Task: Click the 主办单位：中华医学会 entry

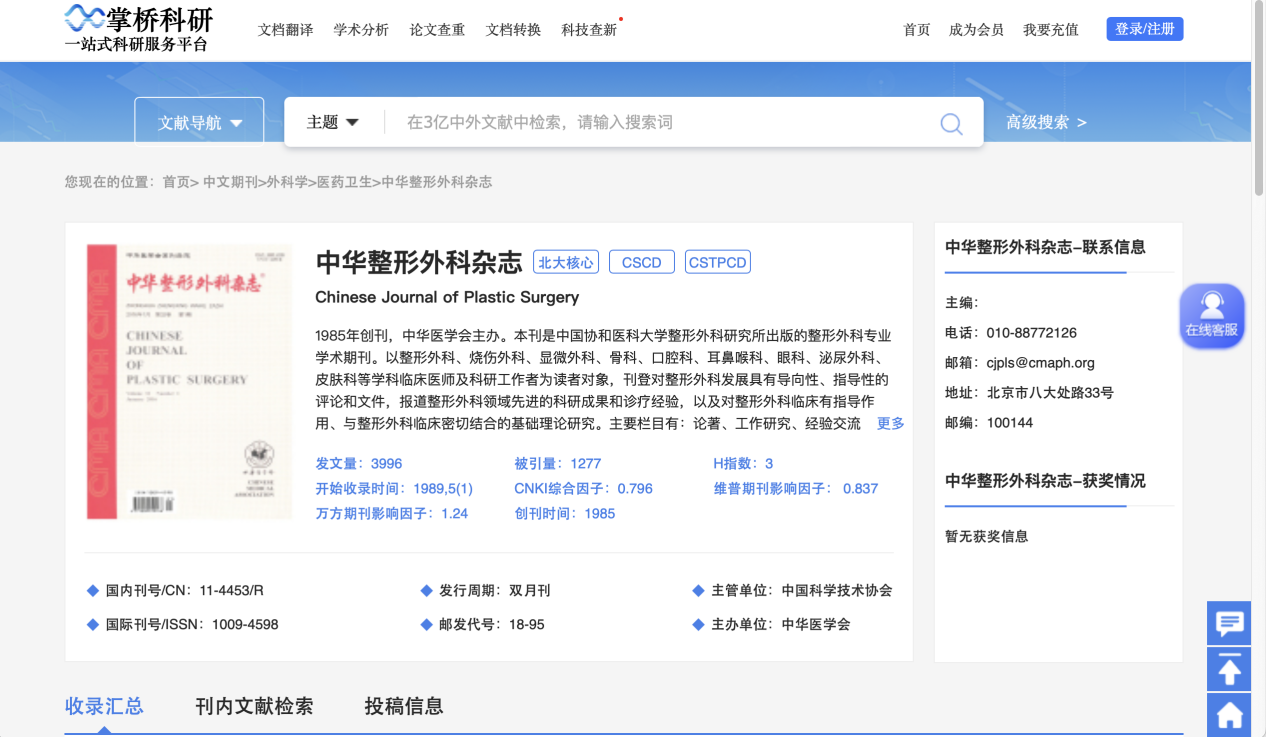Action: [771, 625]
